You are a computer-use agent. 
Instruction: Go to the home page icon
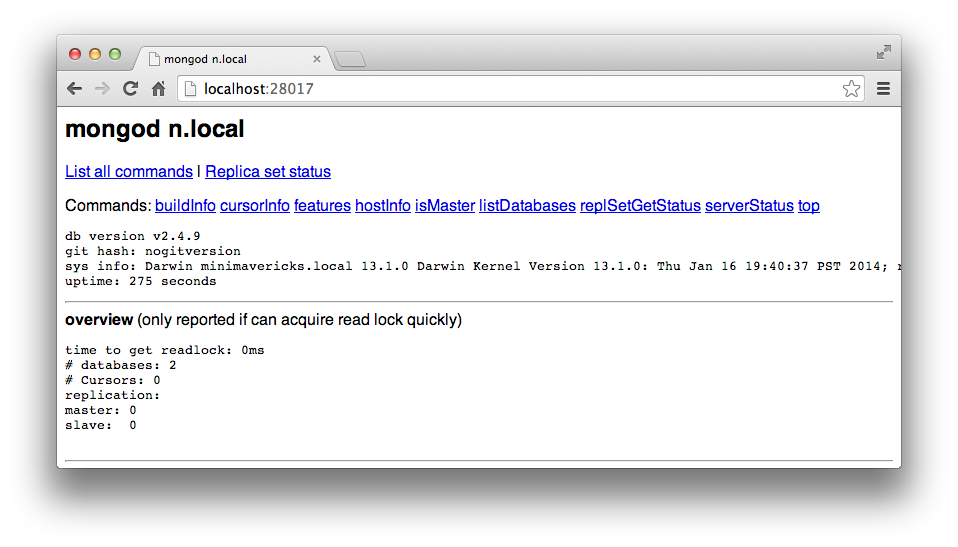tap(158, 89)
